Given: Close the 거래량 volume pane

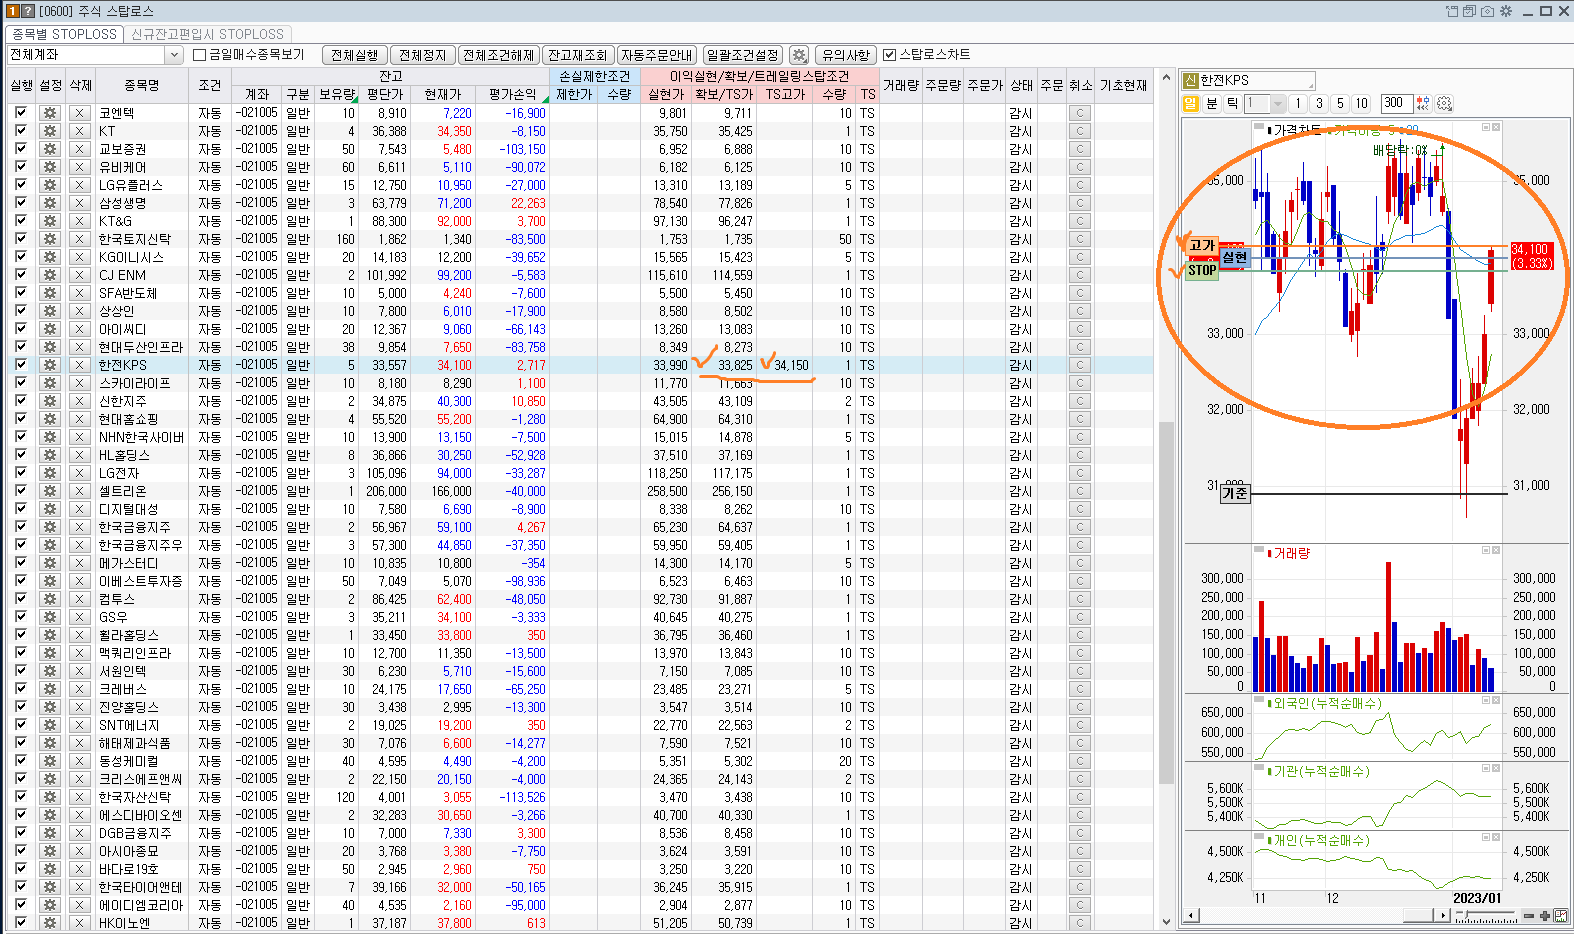Looking at the screenshot, I should coord(1496,550).
